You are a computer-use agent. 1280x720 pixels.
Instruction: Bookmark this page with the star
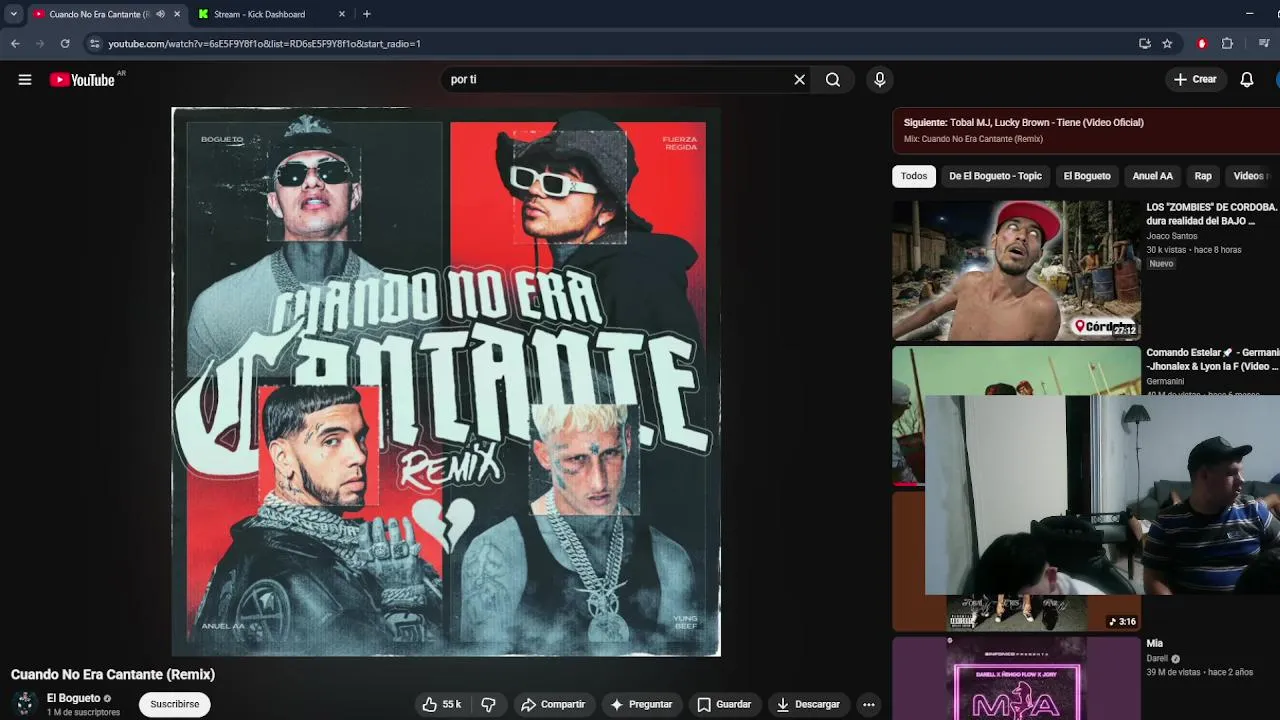click(x=1167, y=44)
